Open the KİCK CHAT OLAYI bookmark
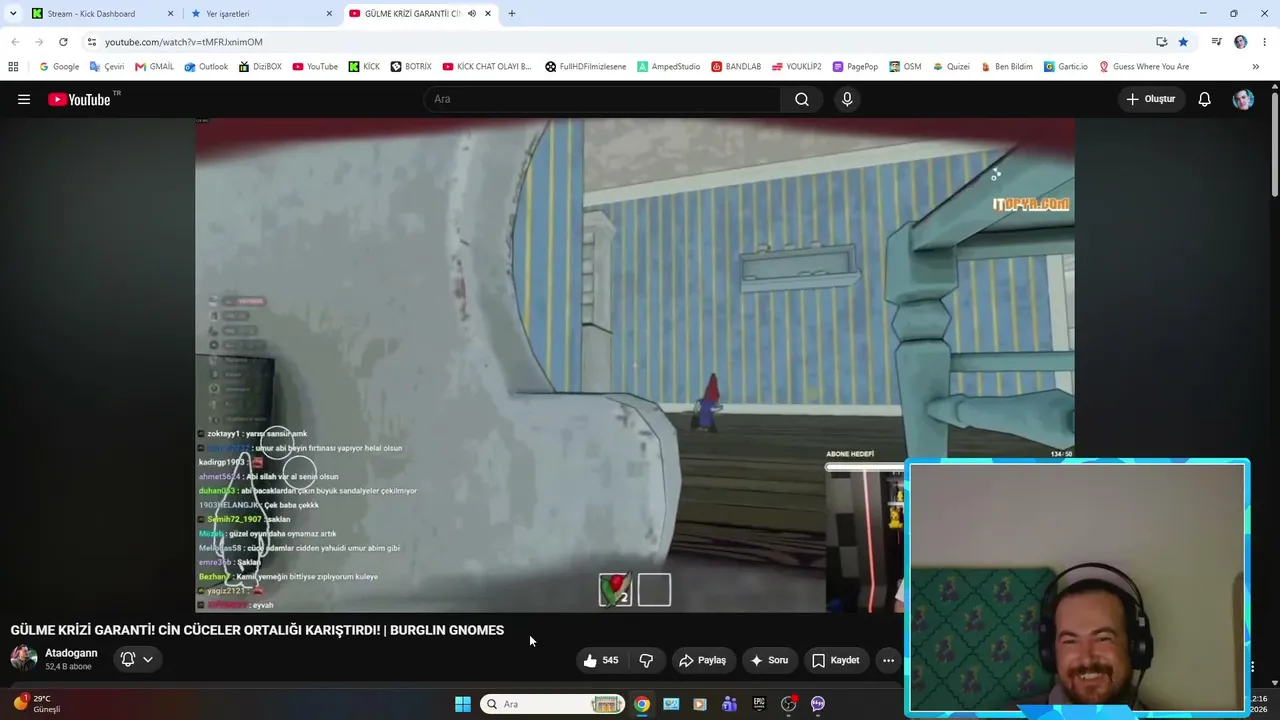 coord(487,67)
